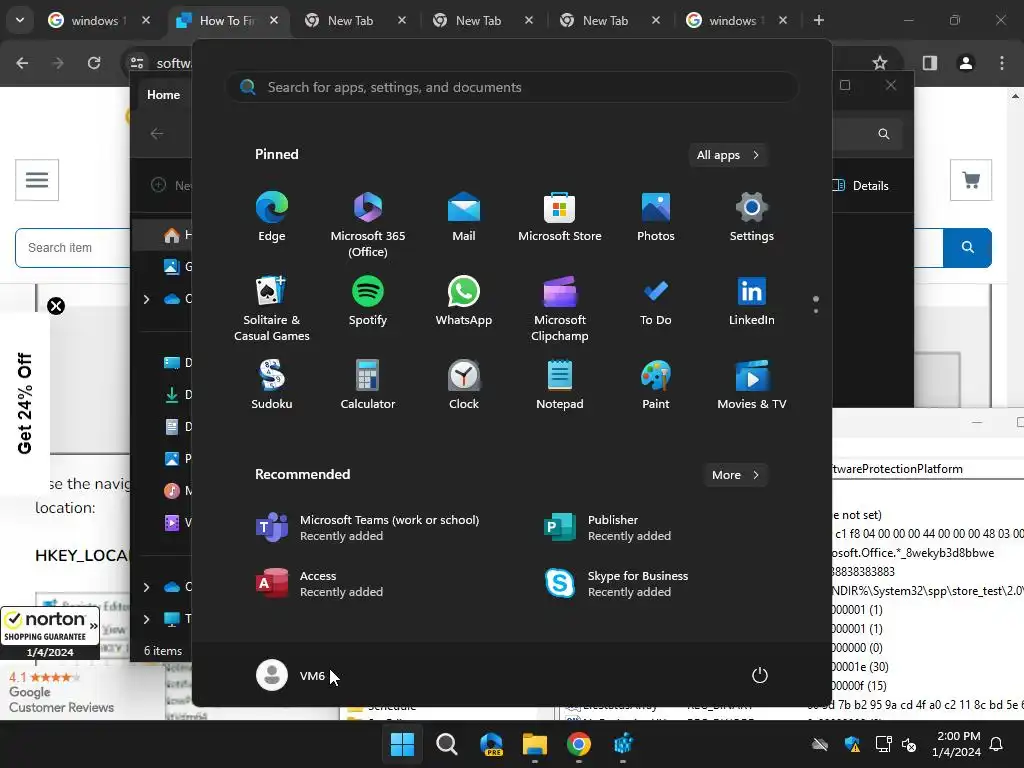This screenshot has height=768, width=1024.
Task: Click the power button in Start menu
Action: click(x=760, y=675)
